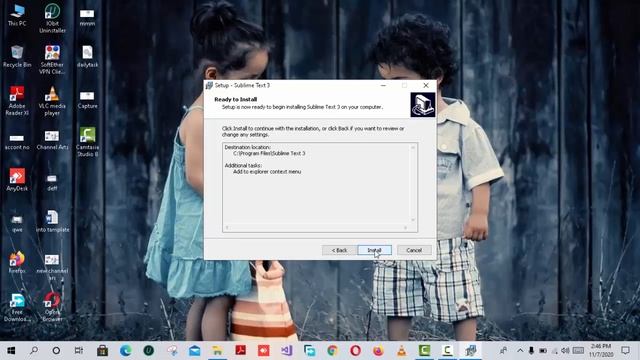Select the Free Download desktop icon
Screen dimensions: 640x360
pos(17,307)
